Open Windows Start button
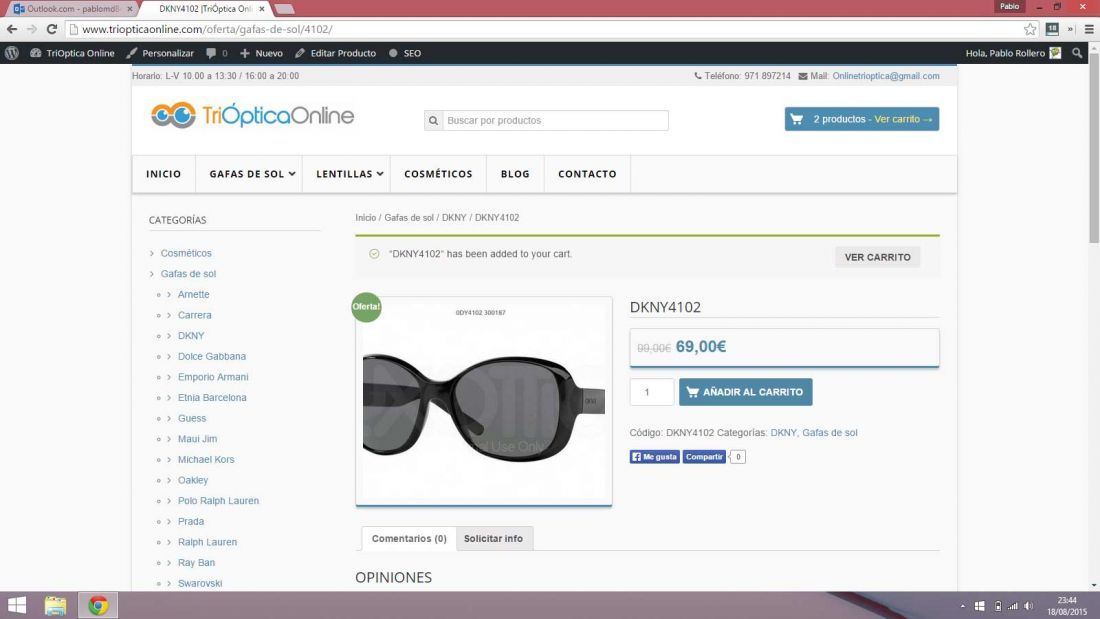The width and height of the screenshot is (1100, 619). [x=16, y=605]
